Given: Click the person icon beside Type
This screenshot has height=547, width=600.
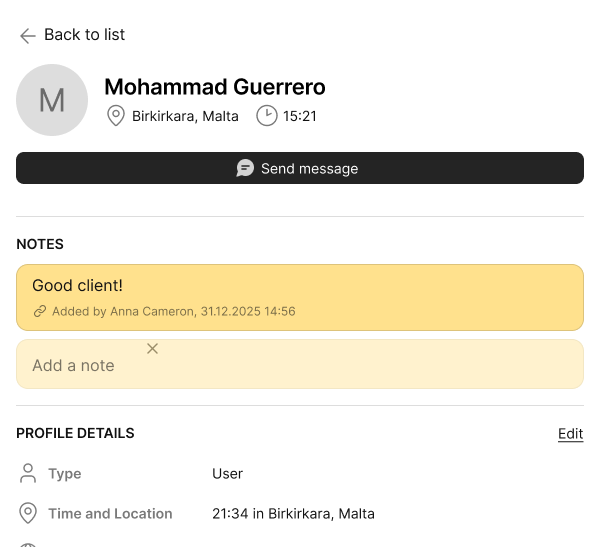Looking at the screenshot, I should [28, 473].
